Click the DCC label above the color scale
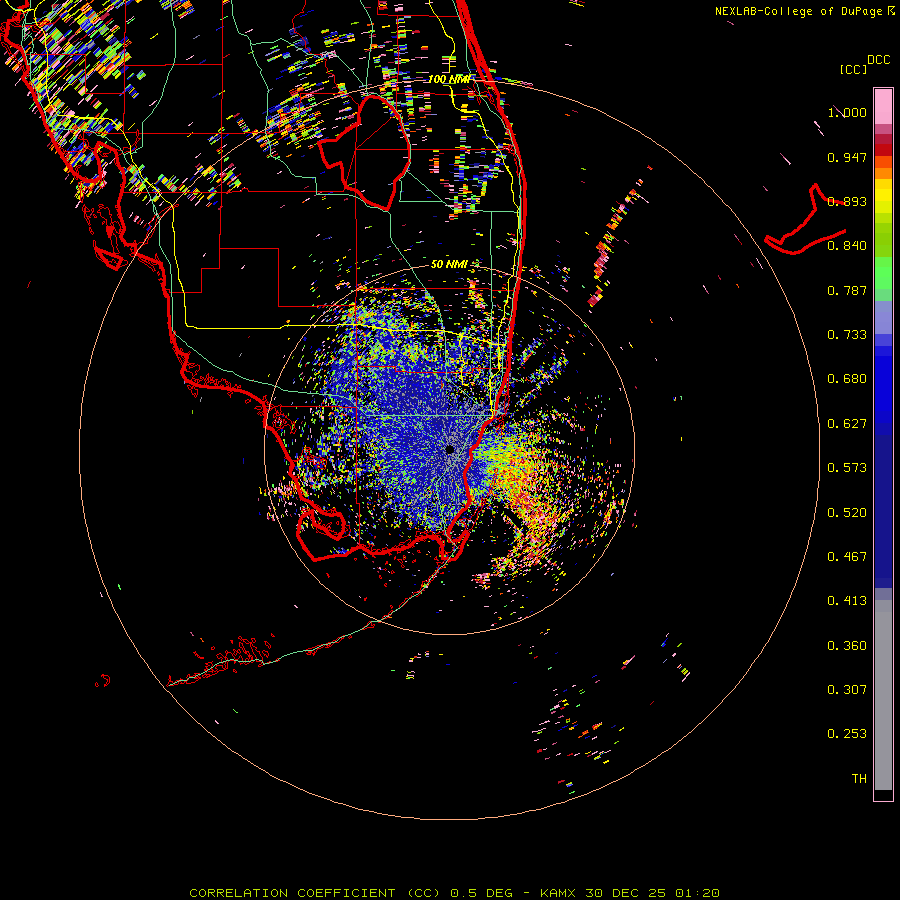 tap(878, 60)
